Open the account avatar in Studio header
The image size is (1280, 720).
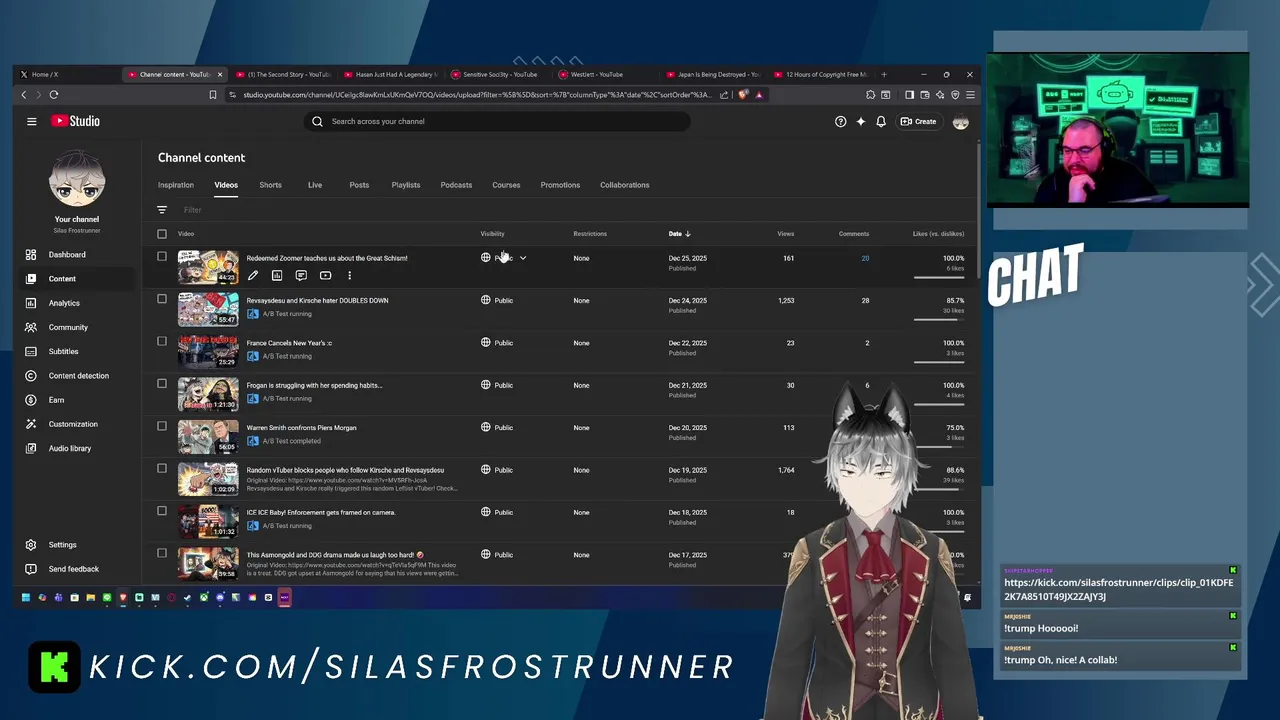960,121
